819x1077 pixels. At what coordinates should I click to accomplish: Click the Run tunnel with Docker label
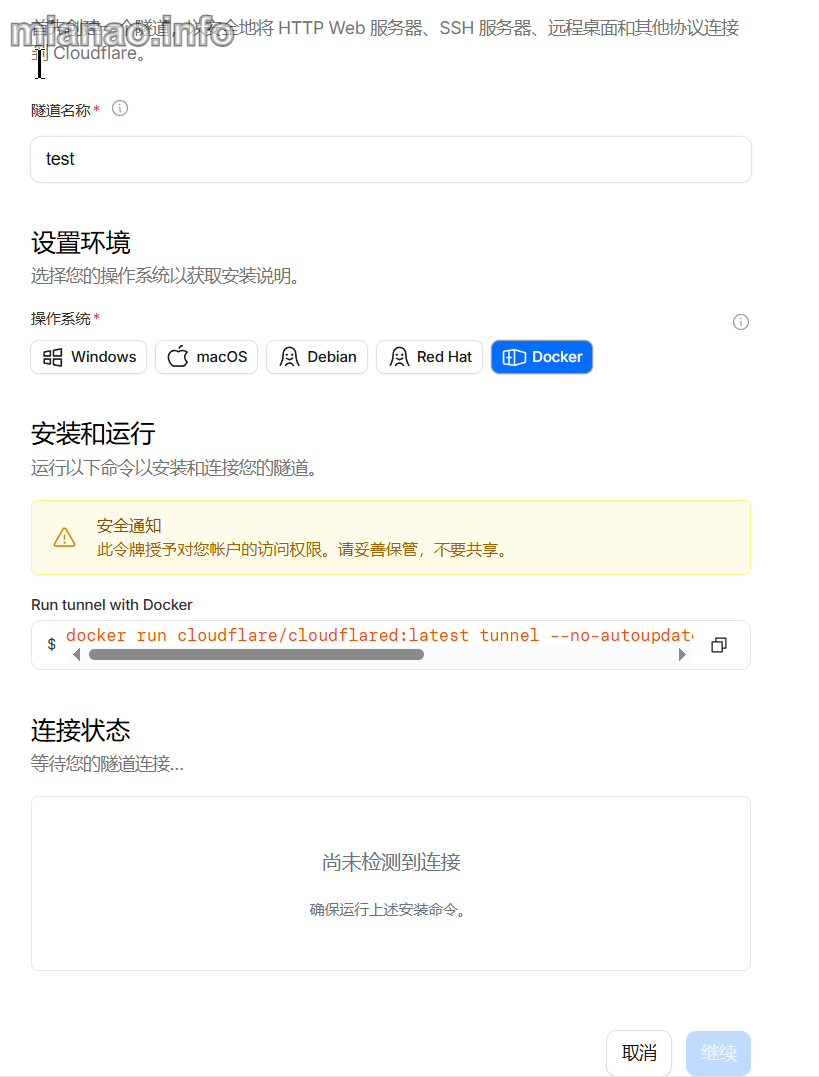click(112, 605)
